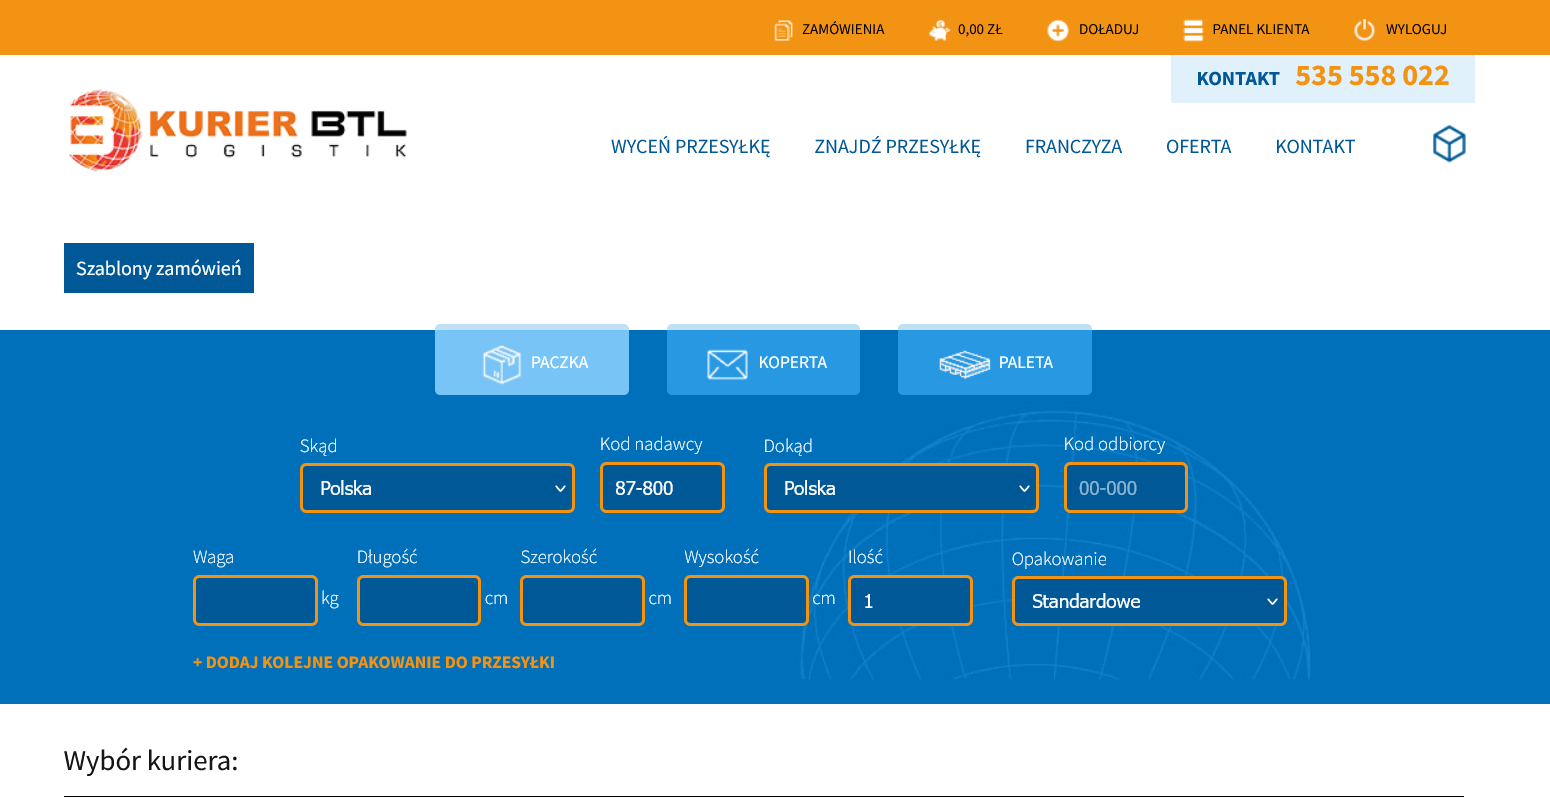
Task: Click the Doładuj plus circle icon
Action: 1057,30
